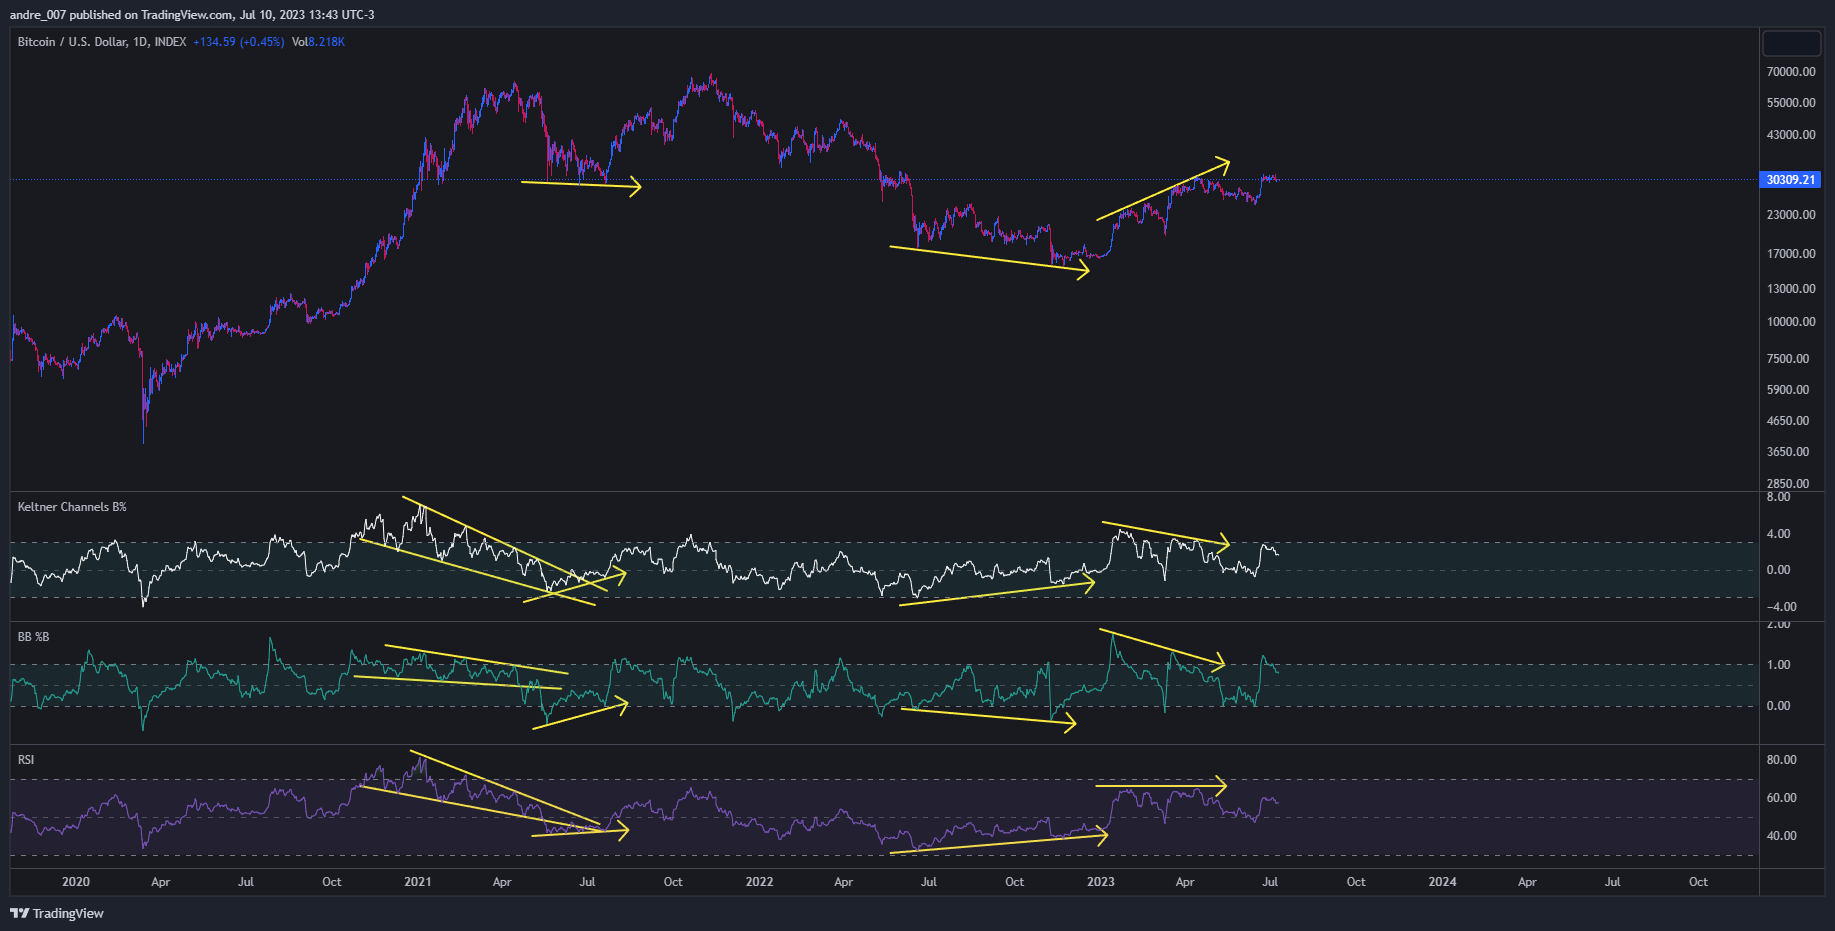Click the 8.00 Keltner scale value
The width and height of the screenshot is (1835, 931).
click(1778, 497)
